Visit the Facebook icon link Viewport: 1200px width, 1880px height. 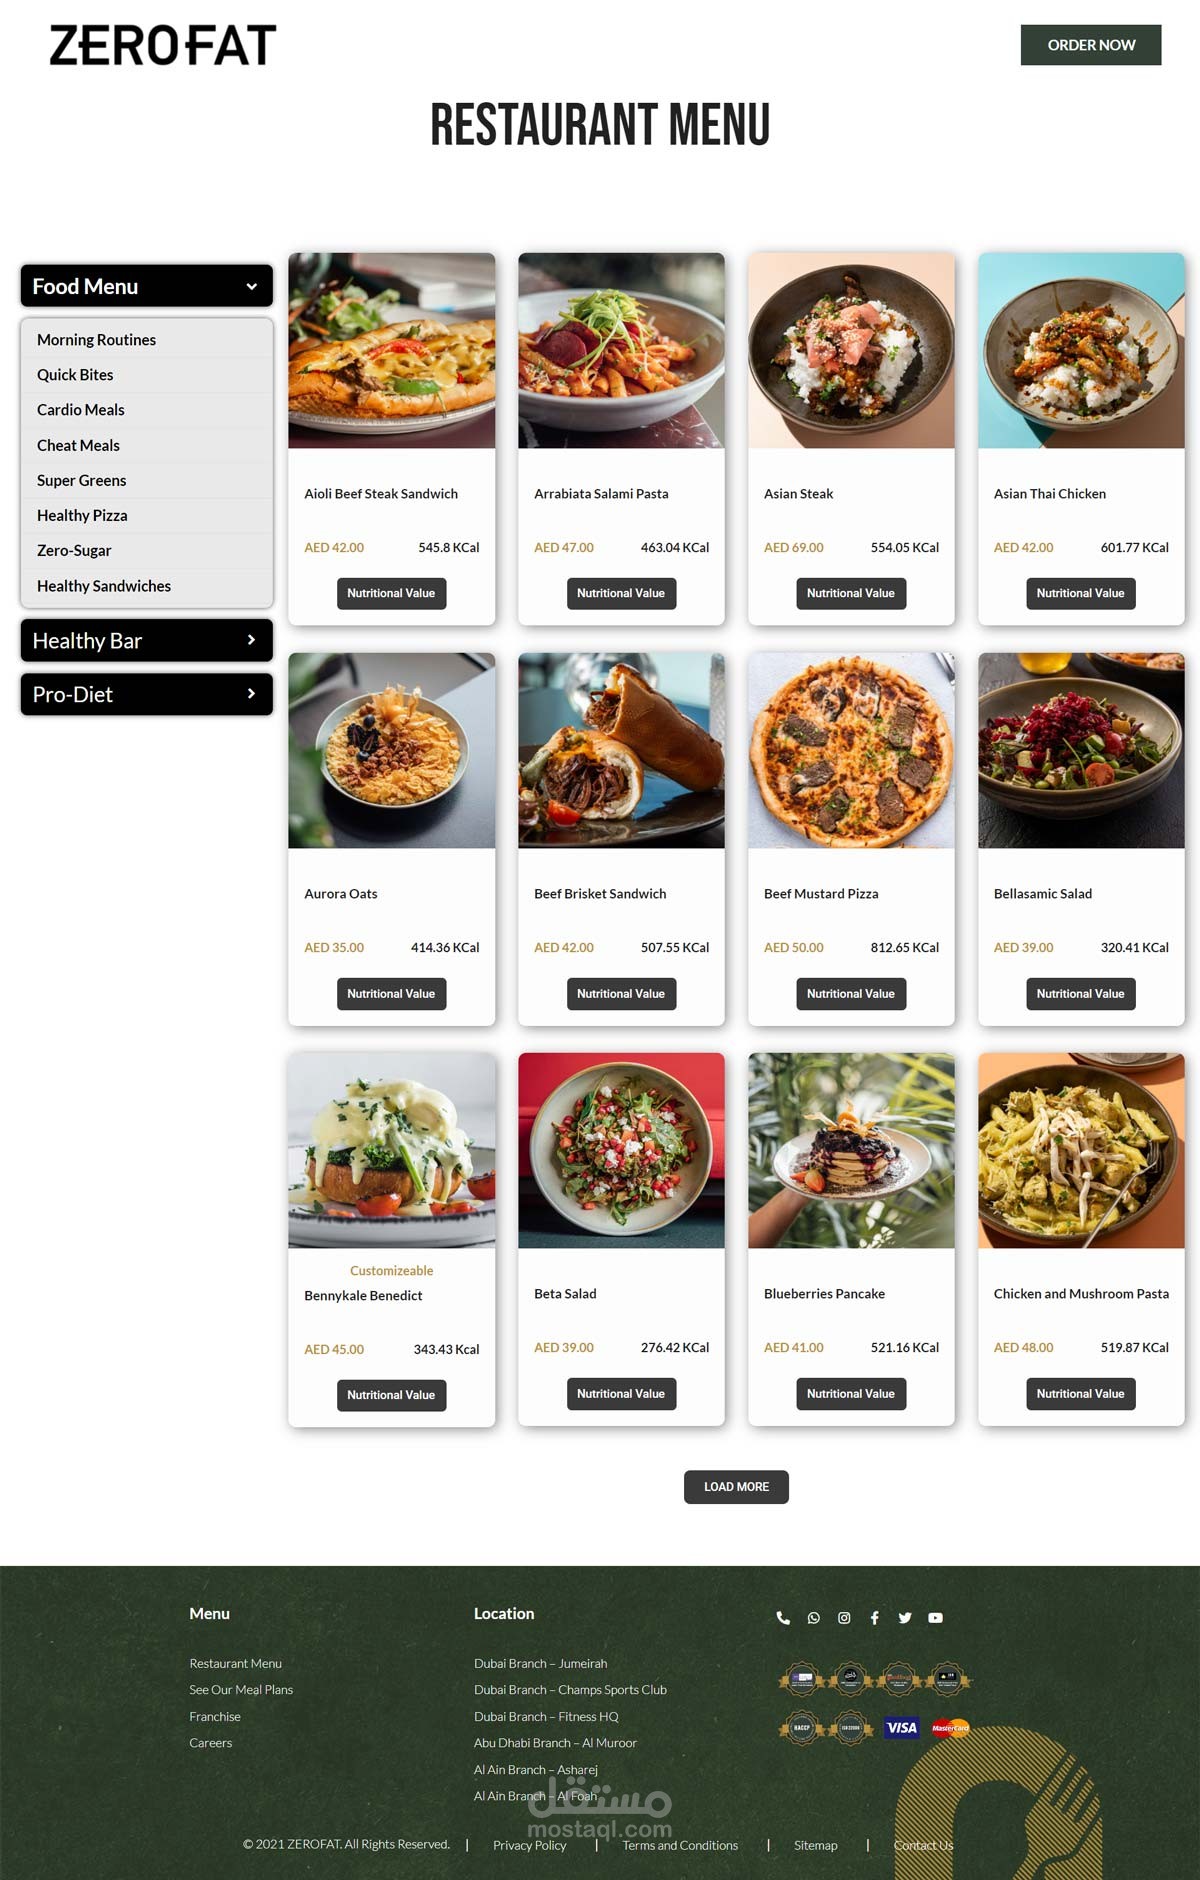tap(875, 1618)
